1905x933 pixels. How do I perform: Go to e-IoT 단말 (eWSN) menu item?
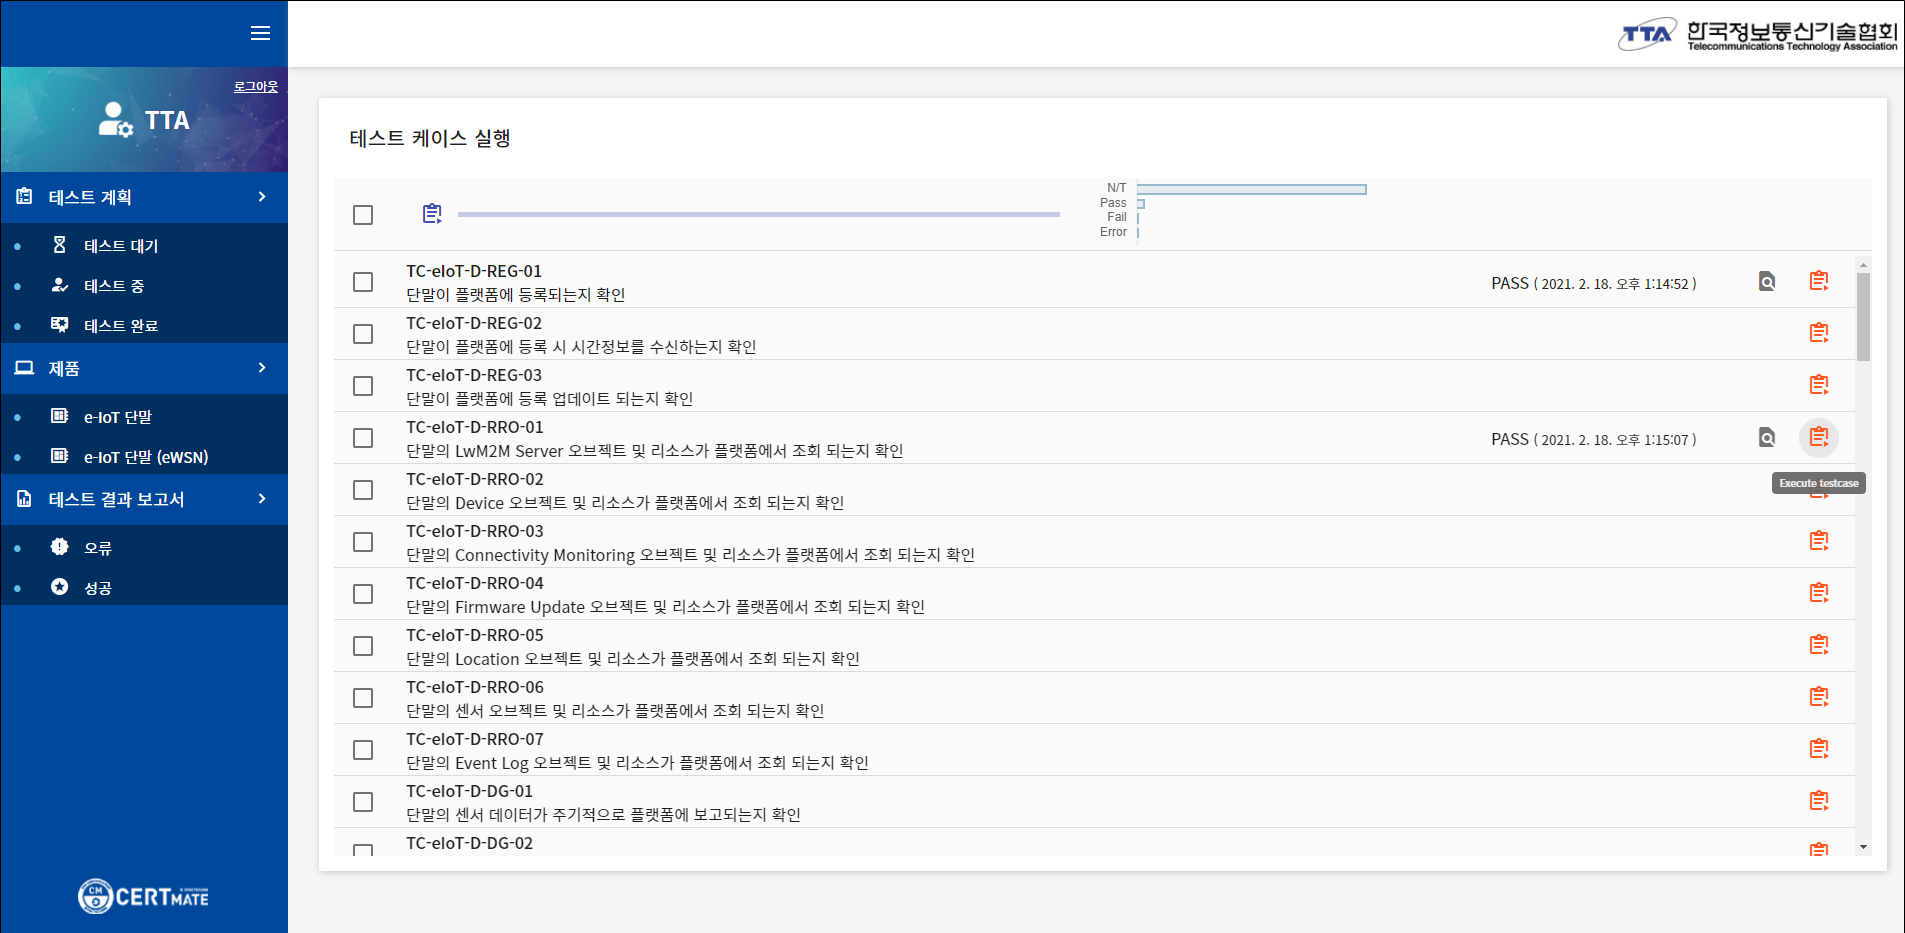coord(146,457)
